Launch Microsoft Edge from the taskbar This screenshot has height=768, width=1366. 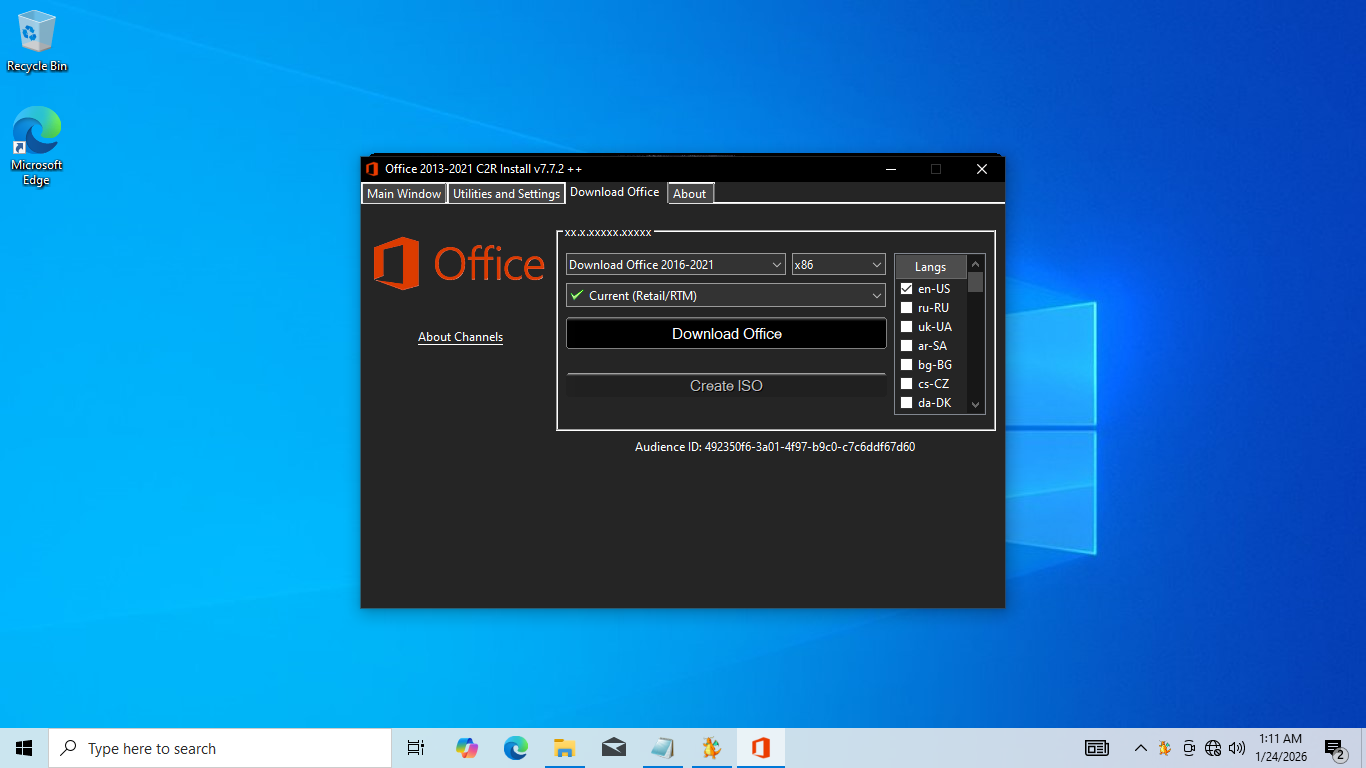point(515,748)
